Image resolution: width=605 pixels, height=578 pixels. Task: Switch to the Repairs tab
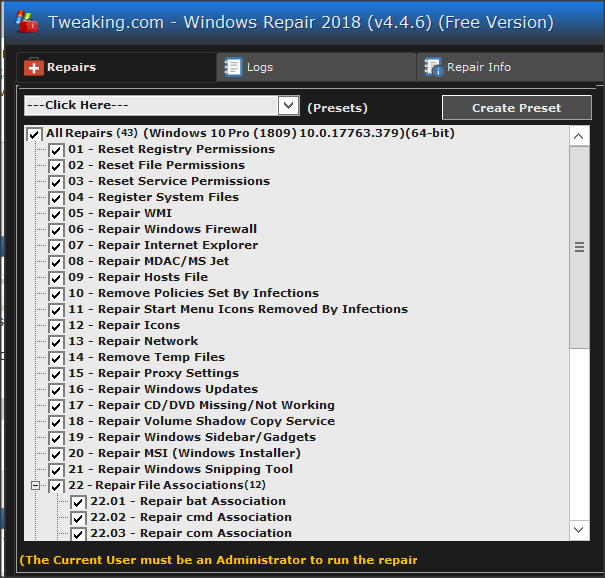click(x=116, y=67)
